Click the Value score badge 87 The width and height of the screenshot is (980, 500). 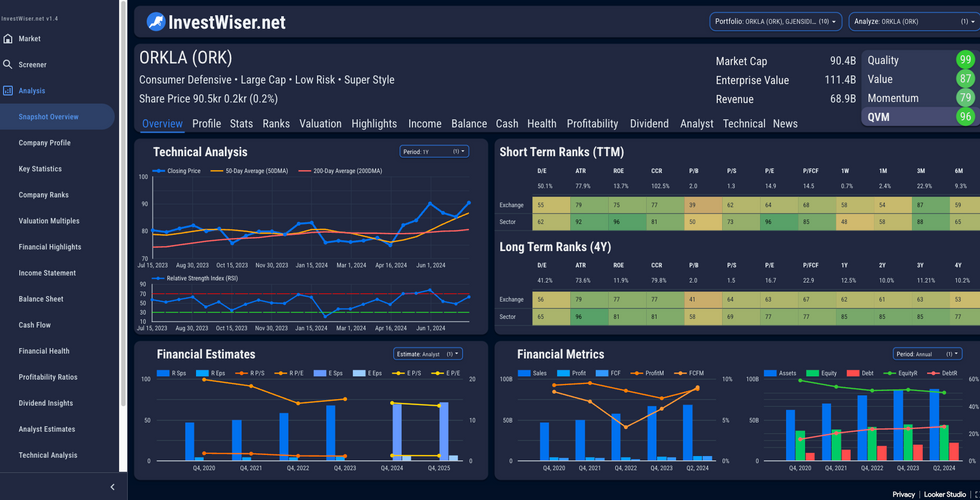(x=966, y=79)
